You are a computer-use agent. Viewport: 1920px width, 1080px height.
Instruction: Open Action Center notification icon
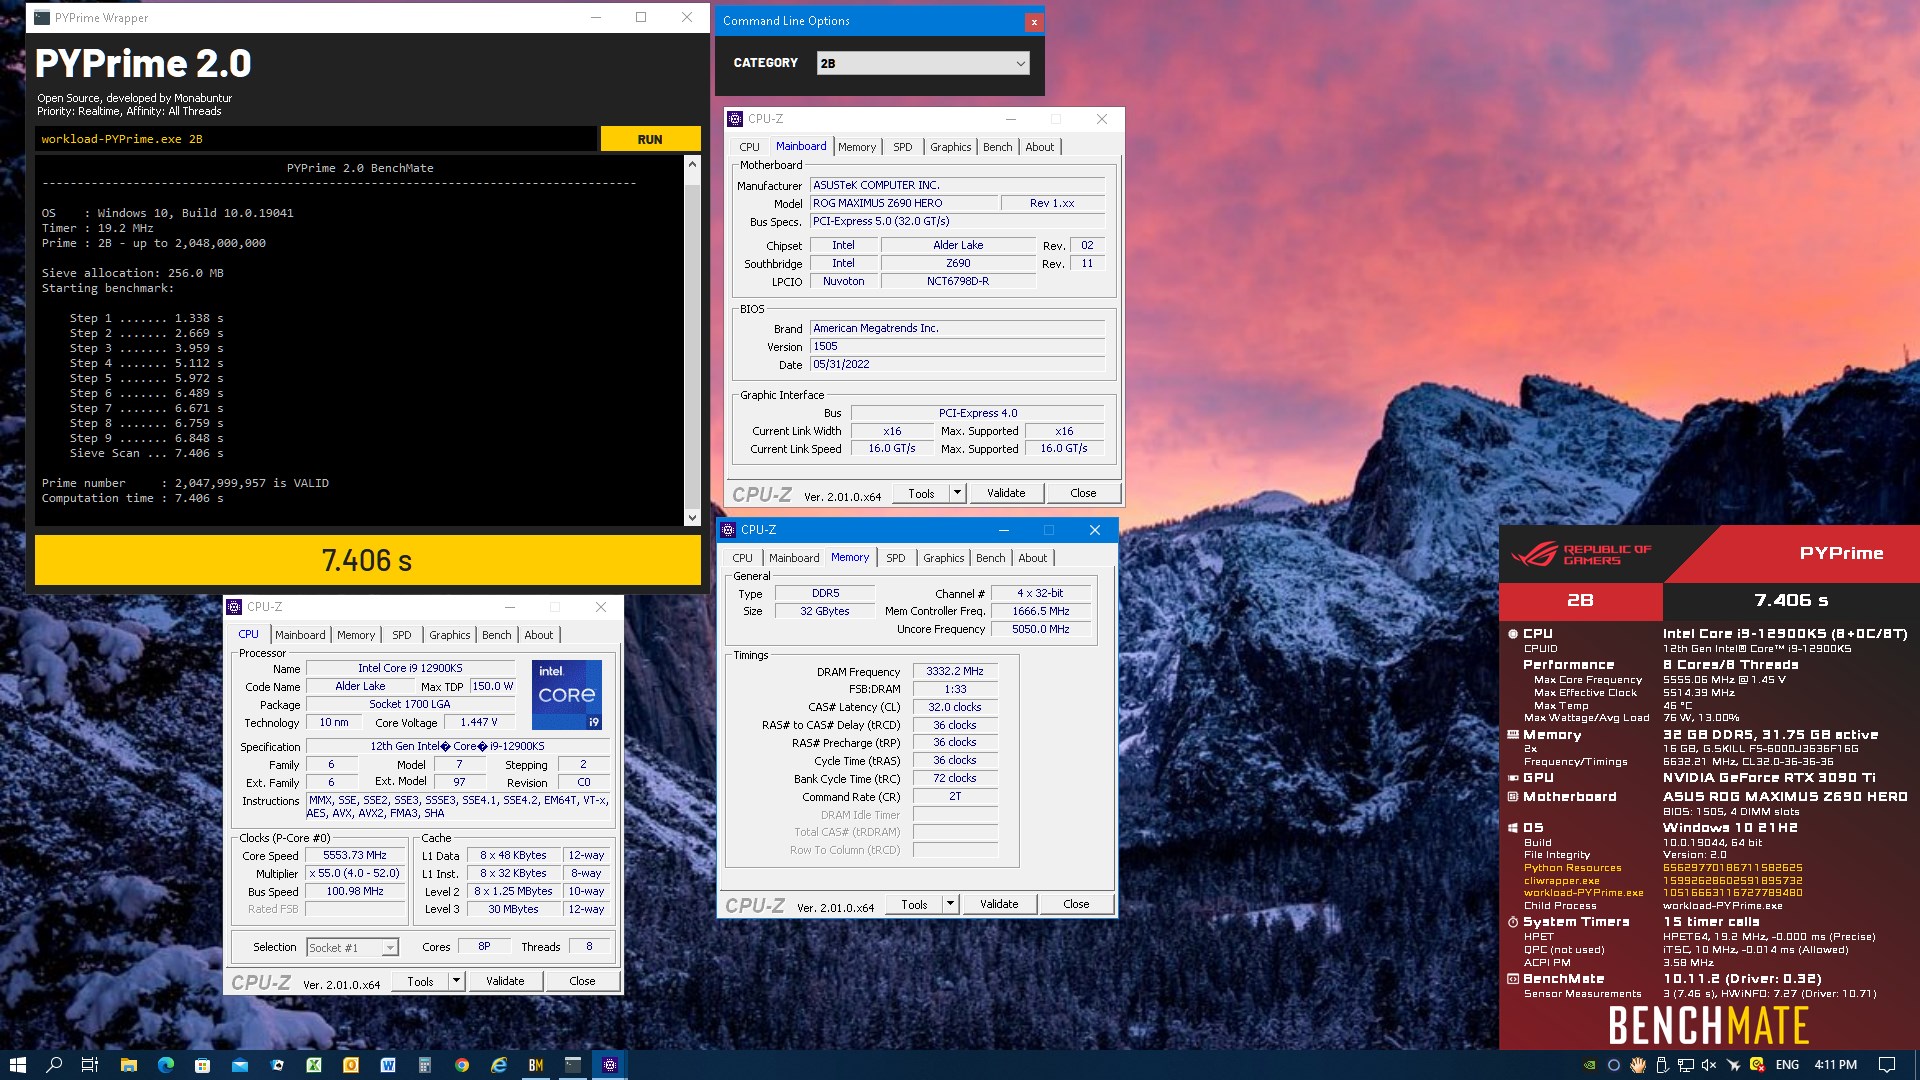(1887, 1065)
